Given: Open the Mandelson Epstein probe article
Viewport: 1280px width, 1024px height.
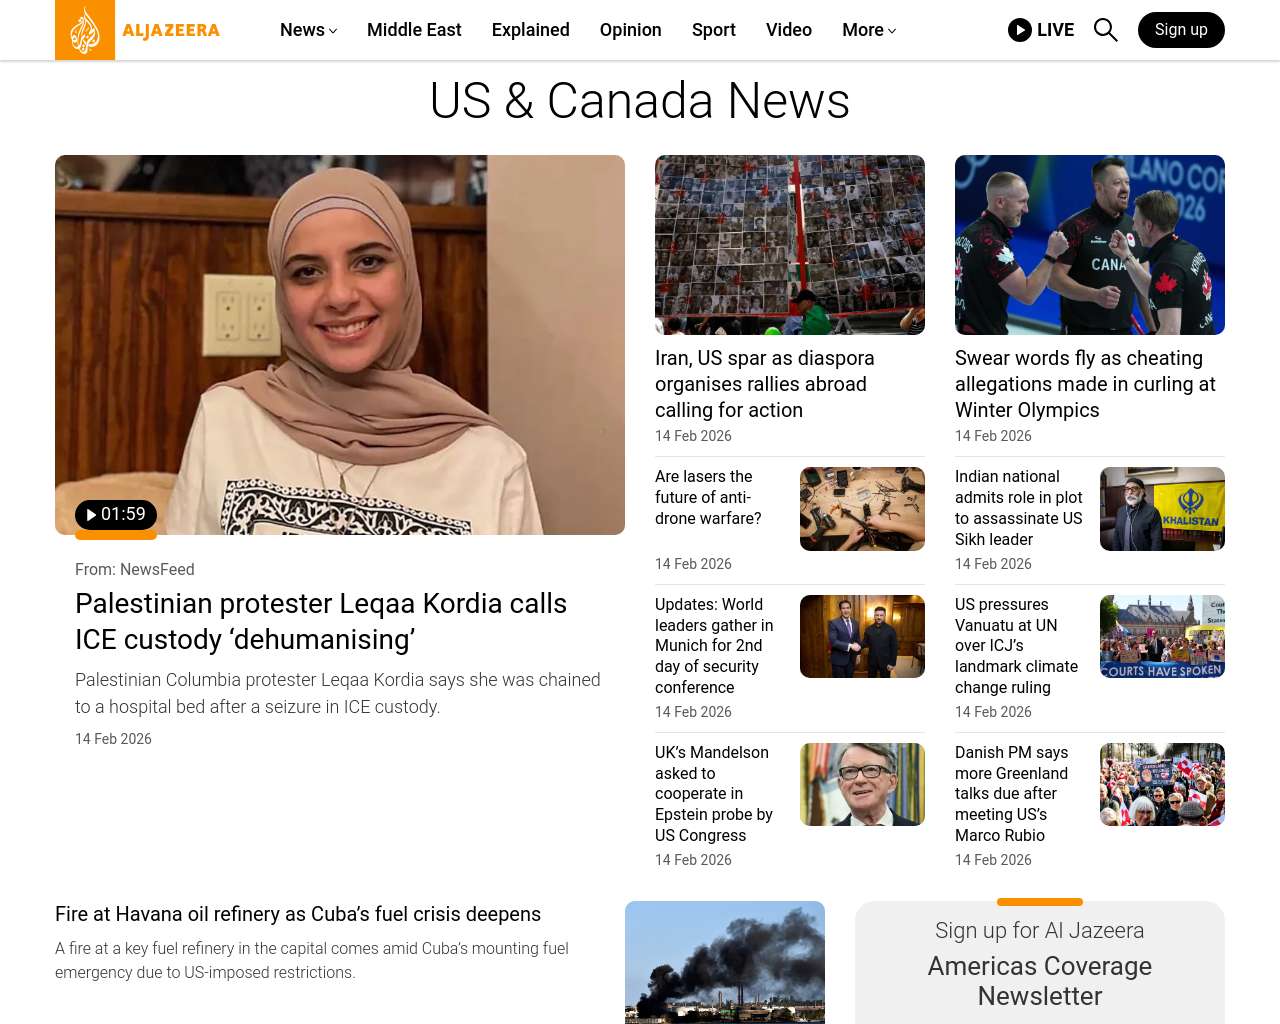Looking at the screenshot, I should click(714, 794).
